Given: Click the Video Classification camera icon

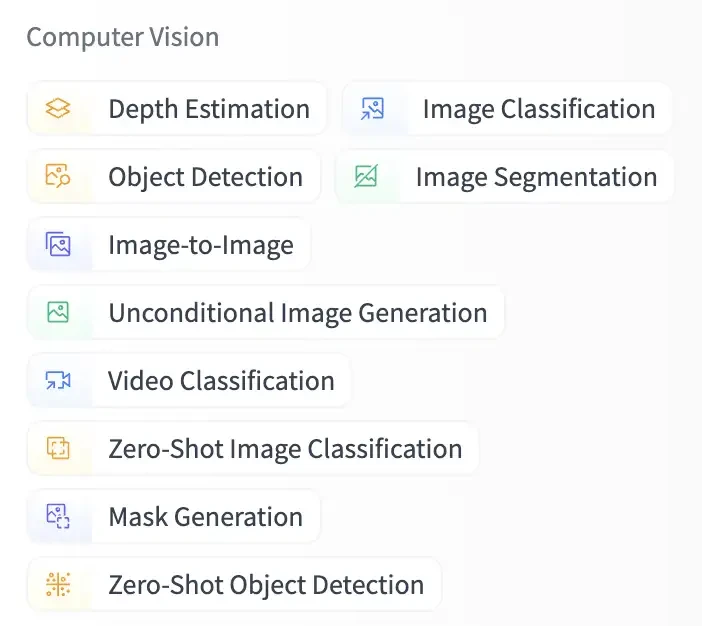Looking at the screenshot, I should tap(58, 380).
